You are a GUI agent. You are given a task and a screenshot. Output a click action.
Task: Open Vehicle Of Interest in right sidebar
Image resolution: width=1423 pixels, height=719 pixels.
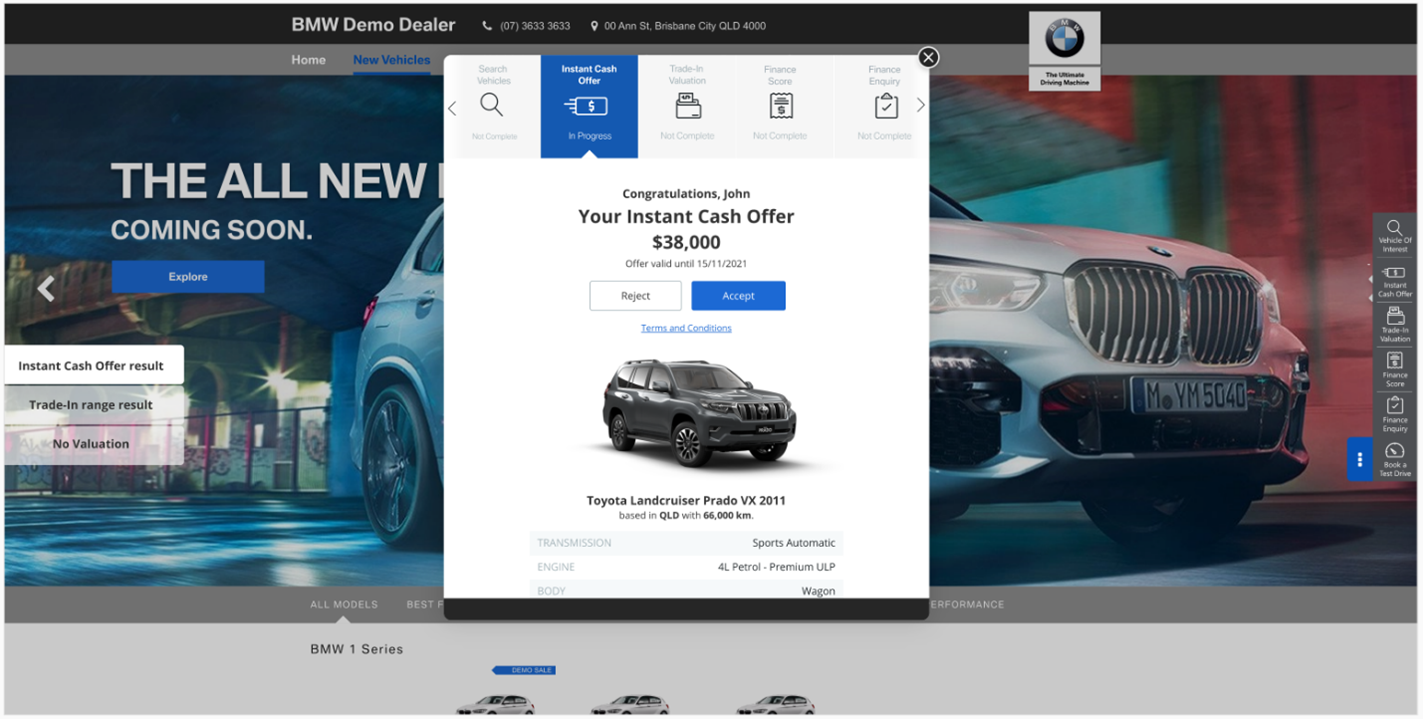coord(1394,237)
